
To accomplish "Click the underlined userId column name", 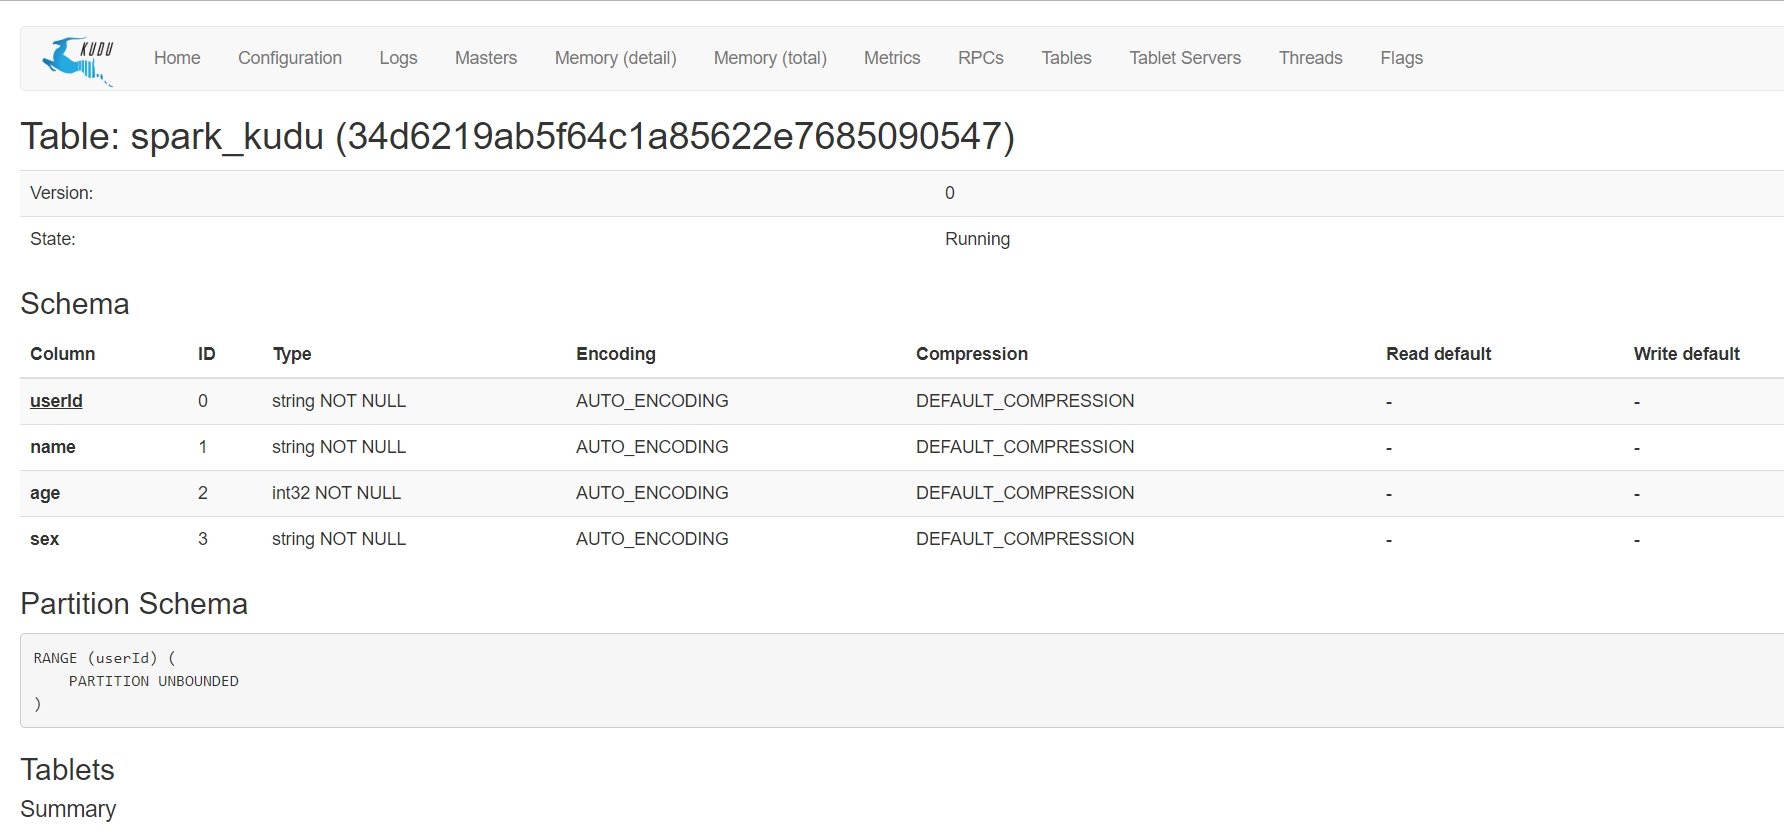I will pos(56,401).
